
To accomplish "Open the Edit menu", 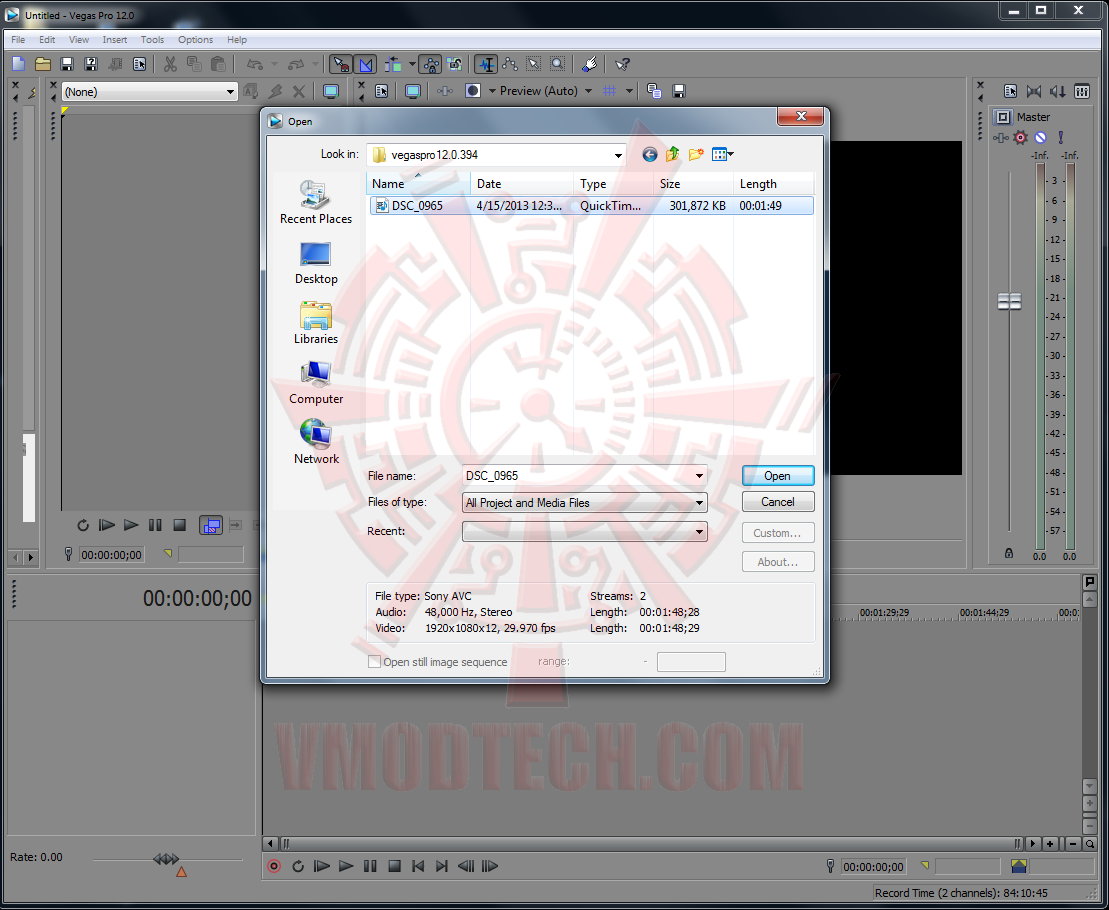I will point(47,40).
